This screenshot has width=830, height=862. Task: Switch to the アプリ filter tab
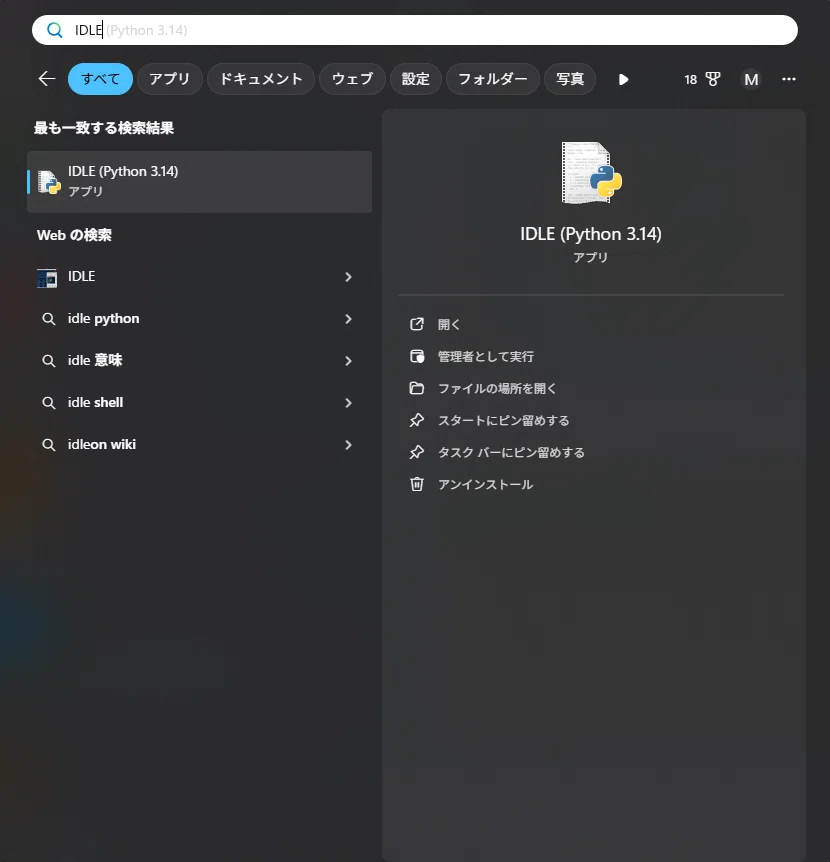click(170, 79)
